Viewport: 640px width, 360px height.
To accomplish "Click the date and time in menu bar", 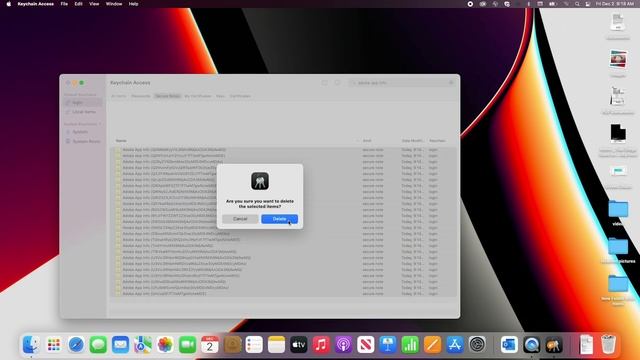I will pos(615,4).
